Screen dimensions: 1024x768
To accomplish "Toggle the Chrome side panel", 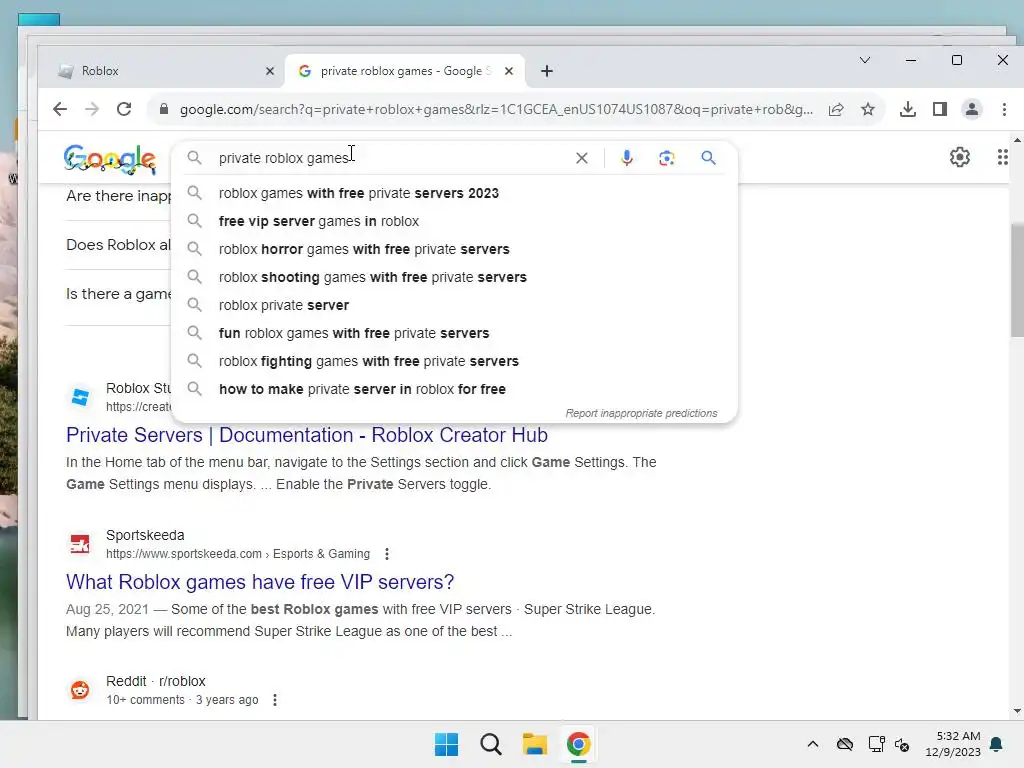I will click(940, 109).
